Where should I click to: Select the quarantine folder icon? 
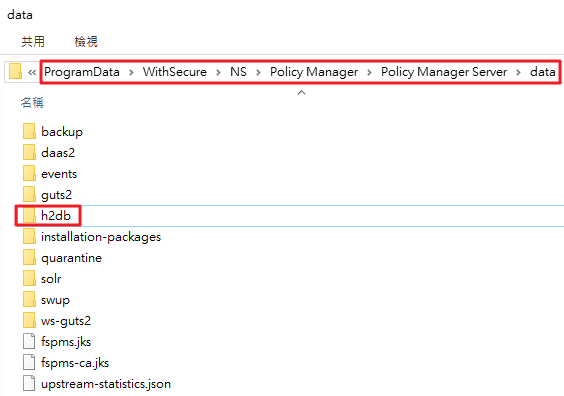[x=29, y=257]
